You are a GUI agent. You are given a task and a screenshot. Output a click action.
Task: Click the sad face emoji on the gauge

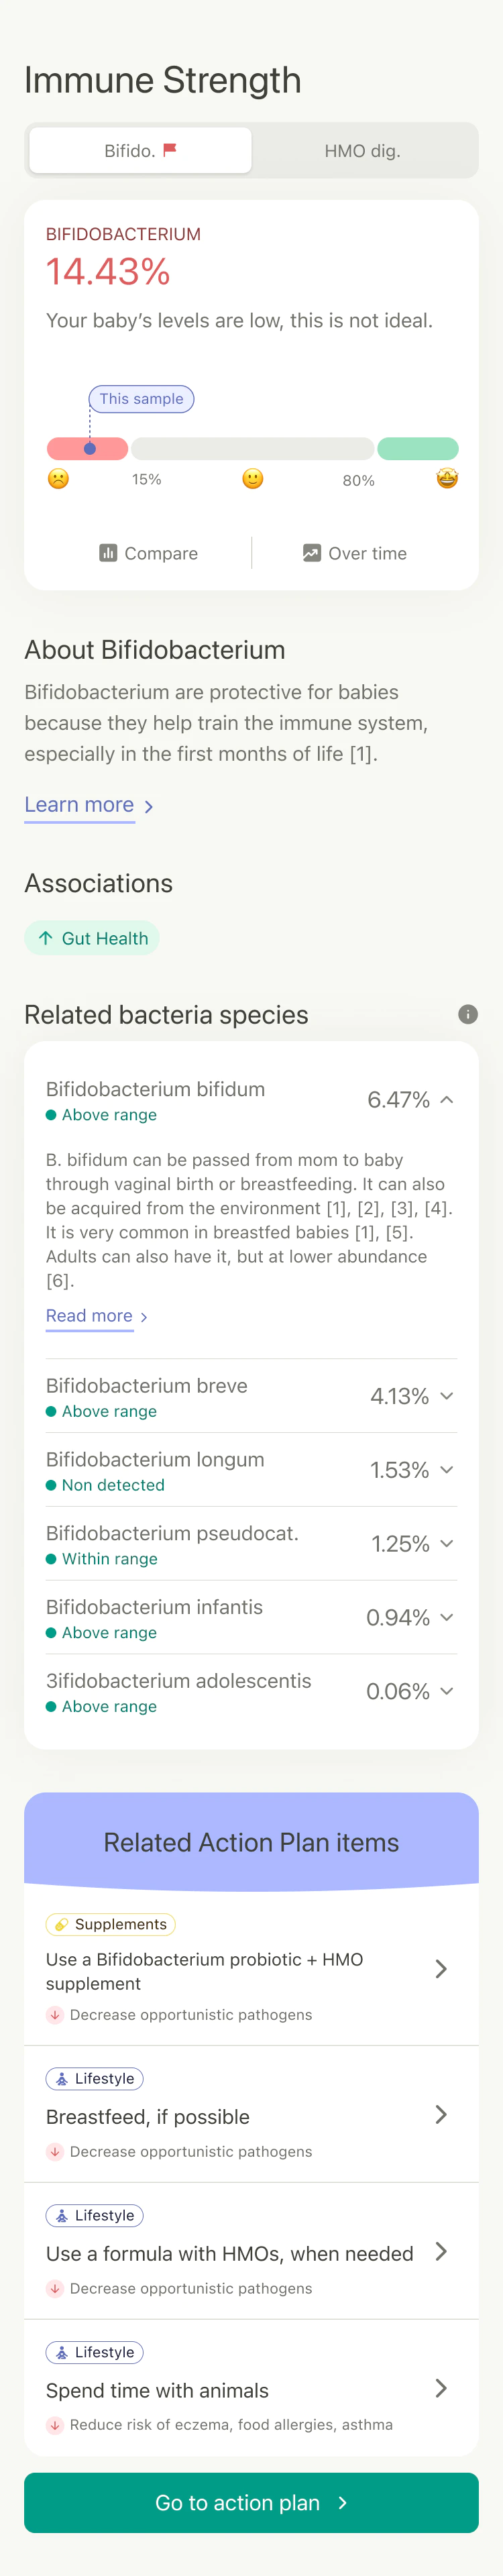point(58,479)
